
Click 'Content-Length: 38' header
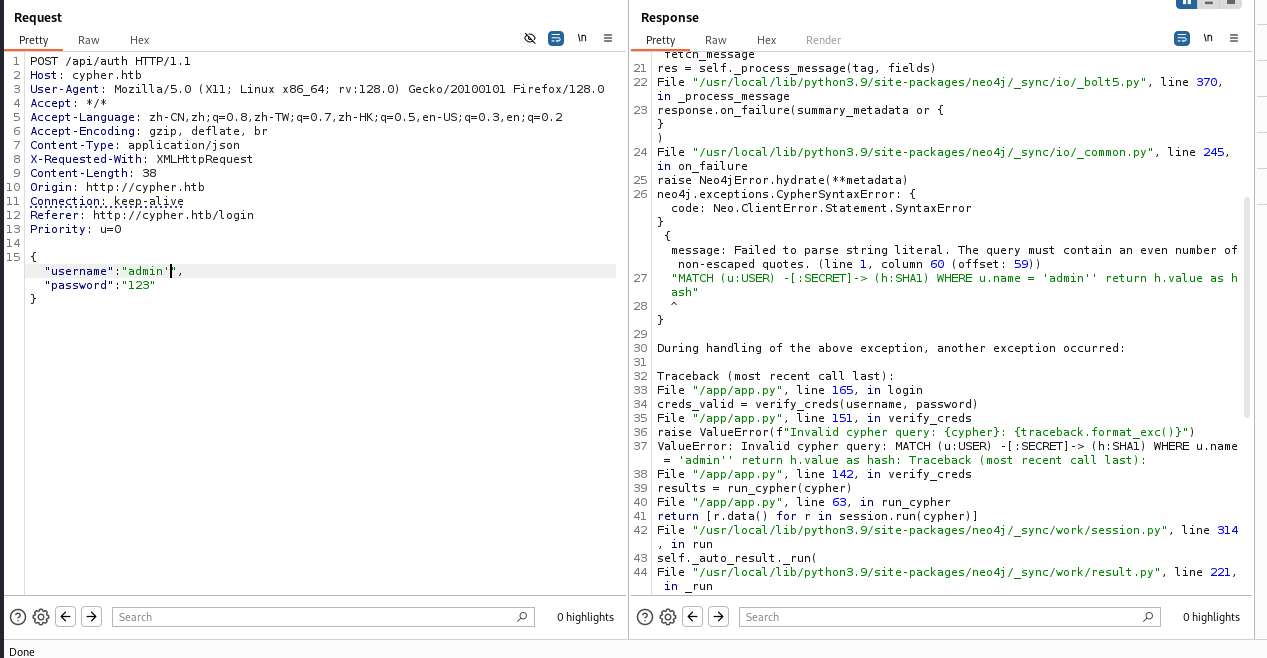(93, 173)
